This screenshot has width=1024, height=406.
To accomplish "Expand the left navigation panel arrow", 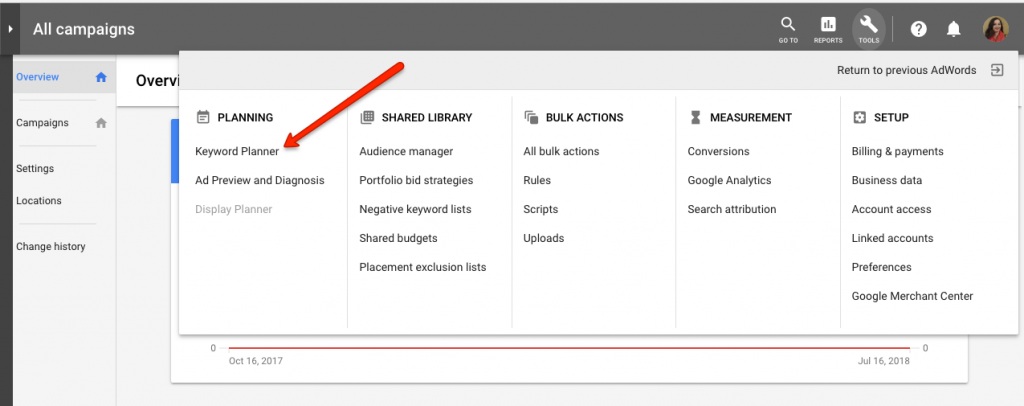I will (x=10, y=29).
